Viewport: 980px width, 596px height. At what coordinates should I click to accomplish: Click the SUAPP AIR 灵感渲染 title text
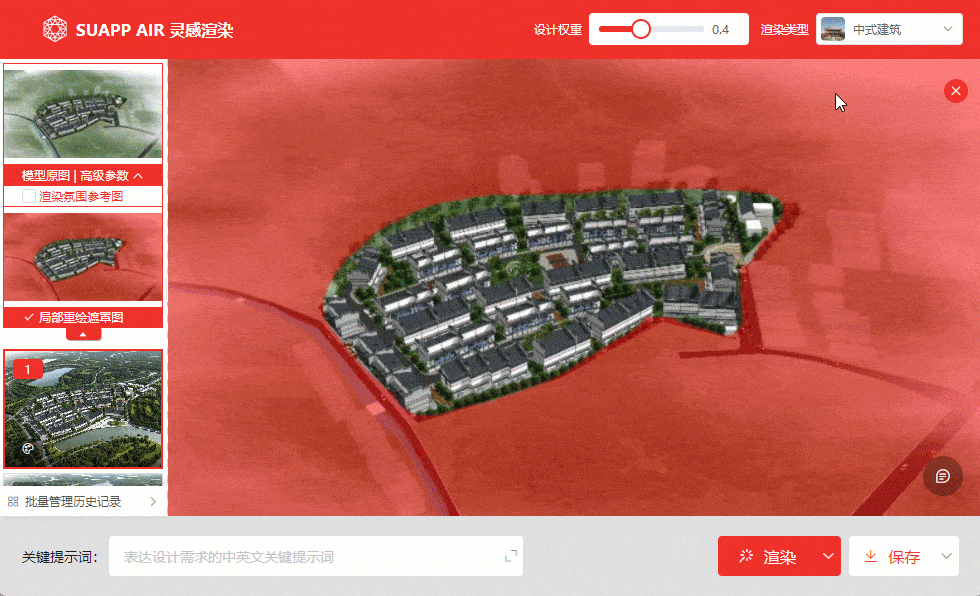154,30
